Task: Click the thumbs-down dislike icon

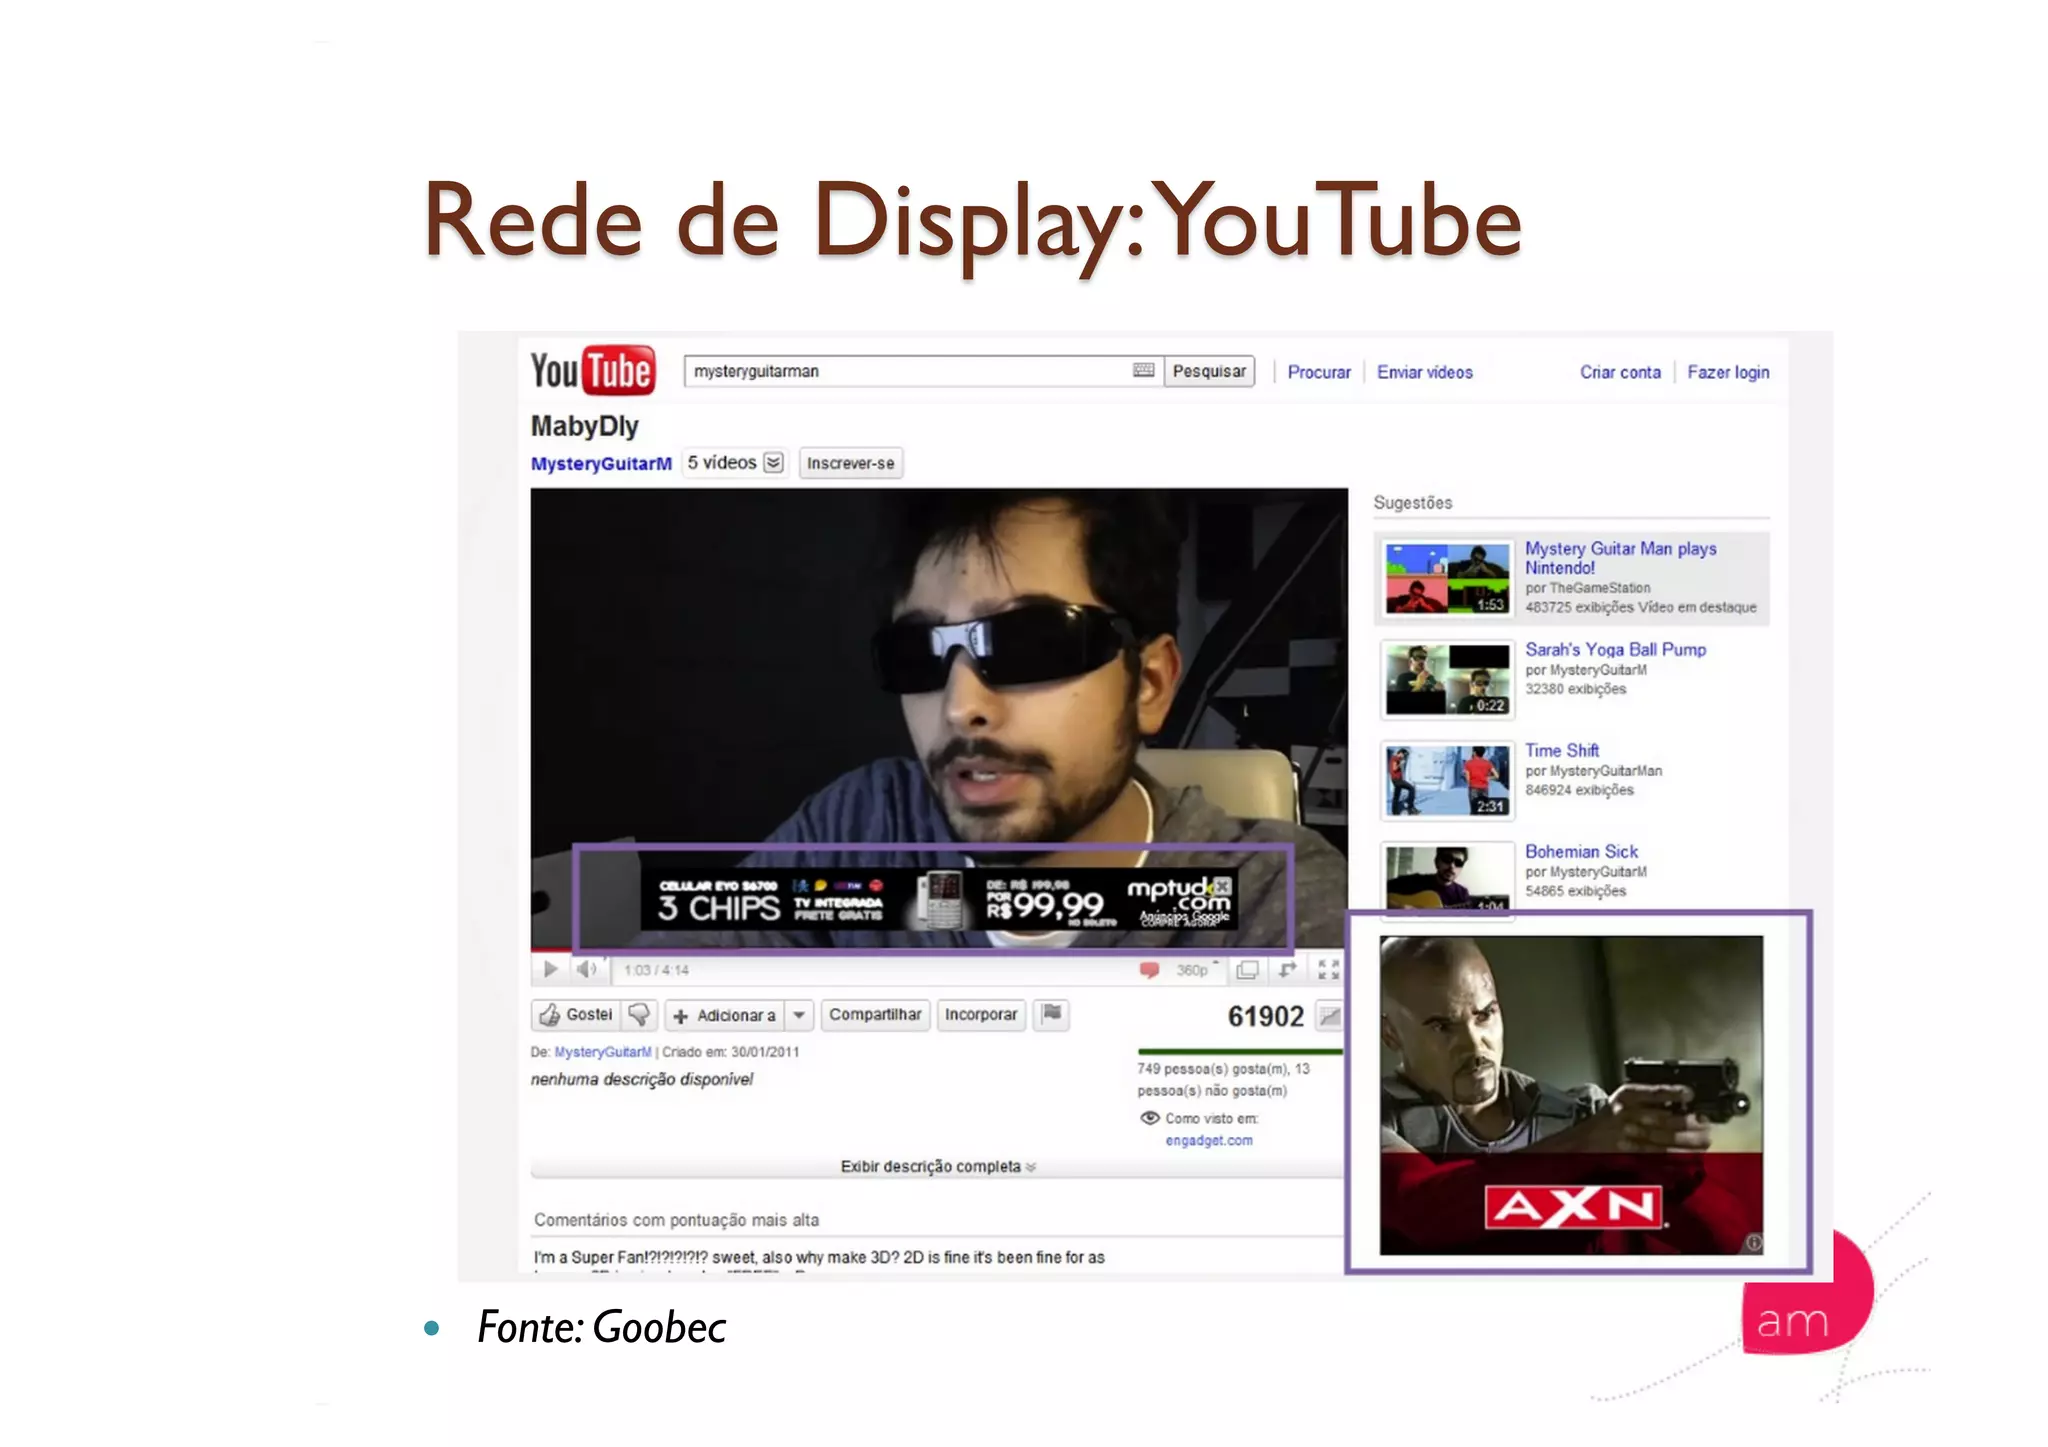Action: (x=639, y=1015)
